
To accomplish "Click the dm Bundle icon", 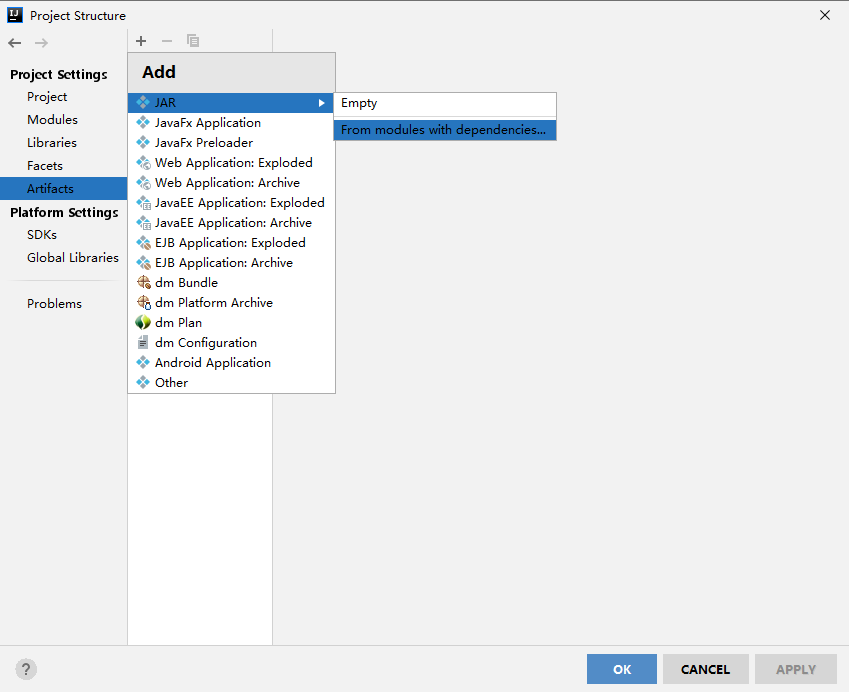I will click(143, 283).
